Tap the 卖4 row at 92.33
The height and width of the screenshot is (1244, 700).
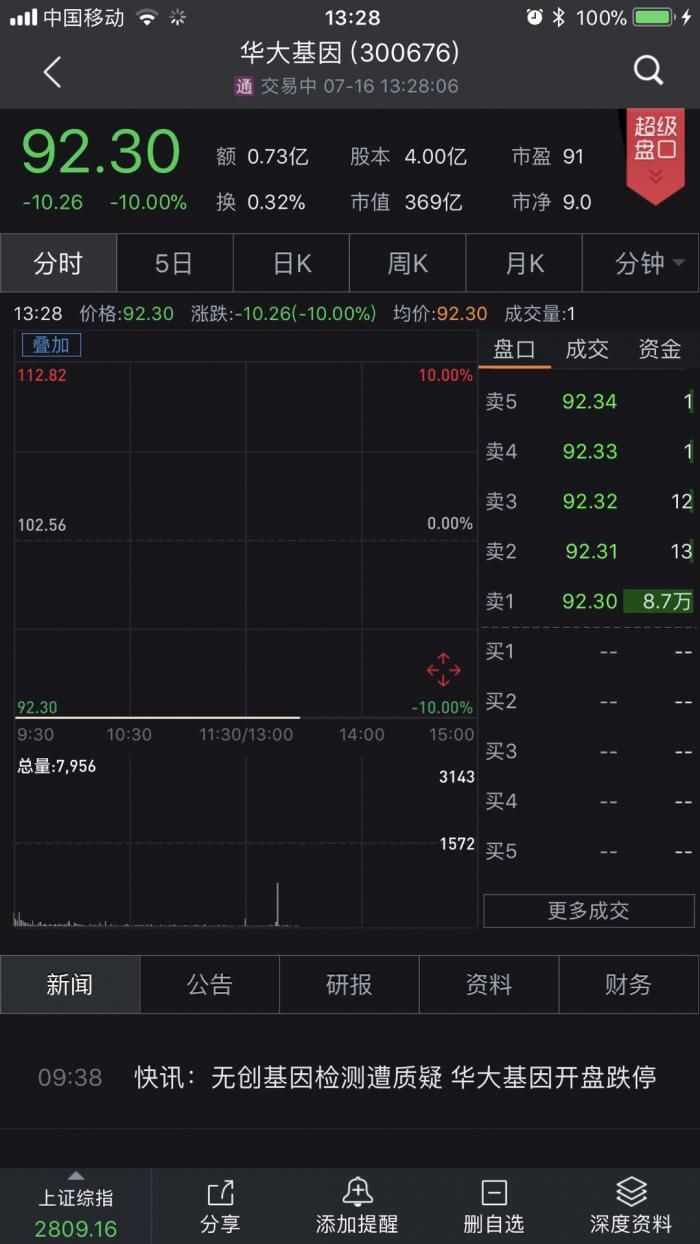(x=589, y=452)
